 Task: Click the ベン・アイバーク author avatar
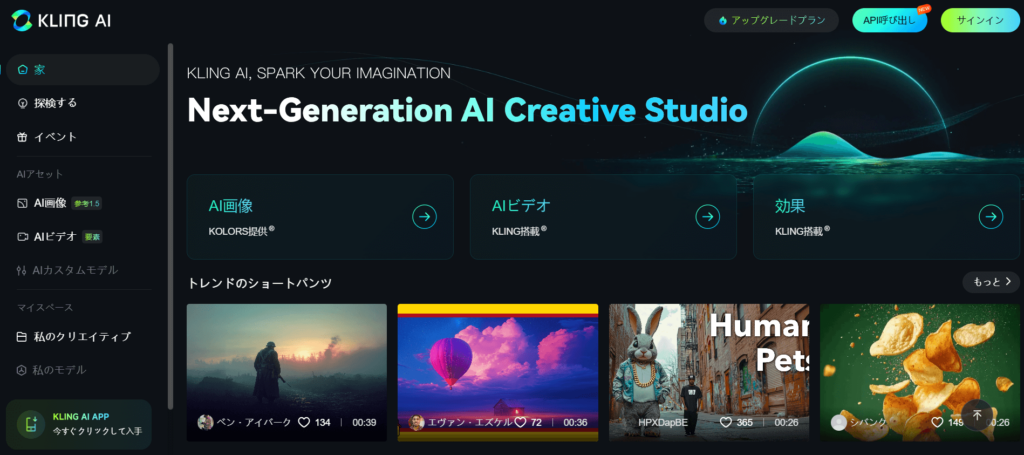pos(205,422)
